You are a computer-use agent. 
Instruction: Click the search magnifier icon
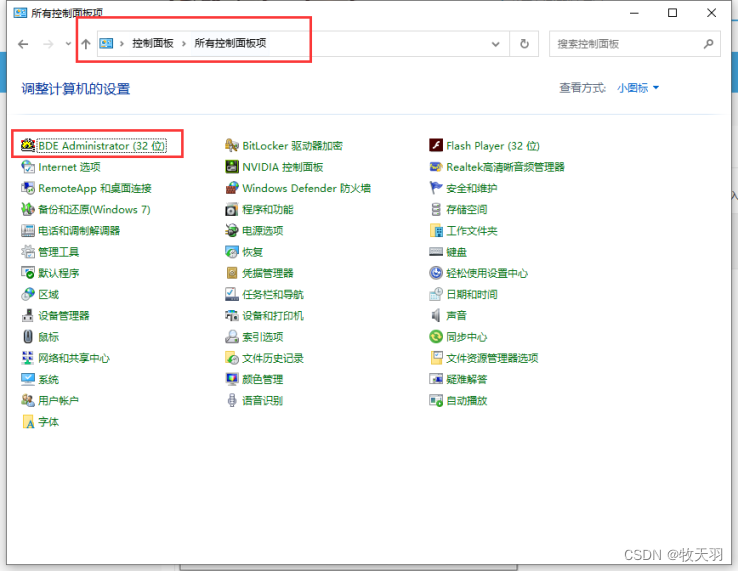[708, 44]
